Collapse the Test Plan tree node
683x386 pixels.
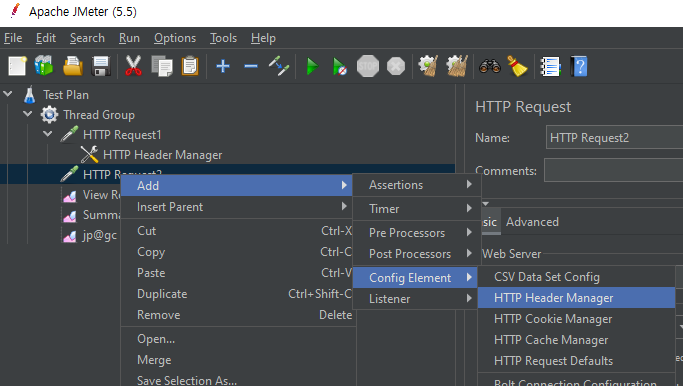pos(8,94)
